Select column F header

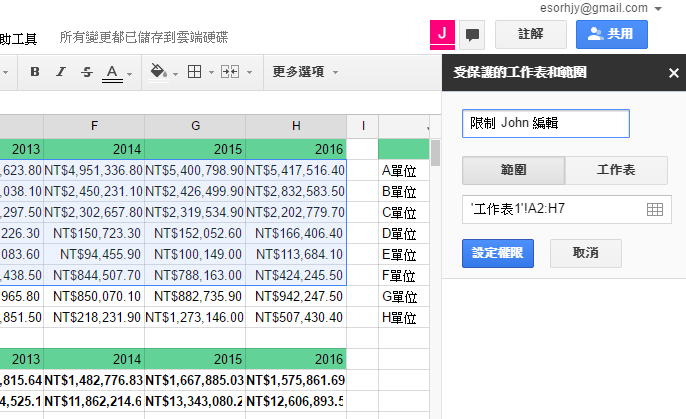click(x=94, y=126)
